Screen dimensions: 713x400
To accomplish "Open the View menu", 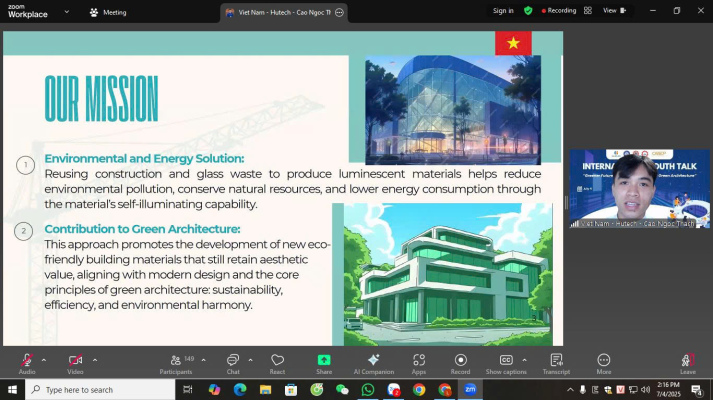I will 614,10.
